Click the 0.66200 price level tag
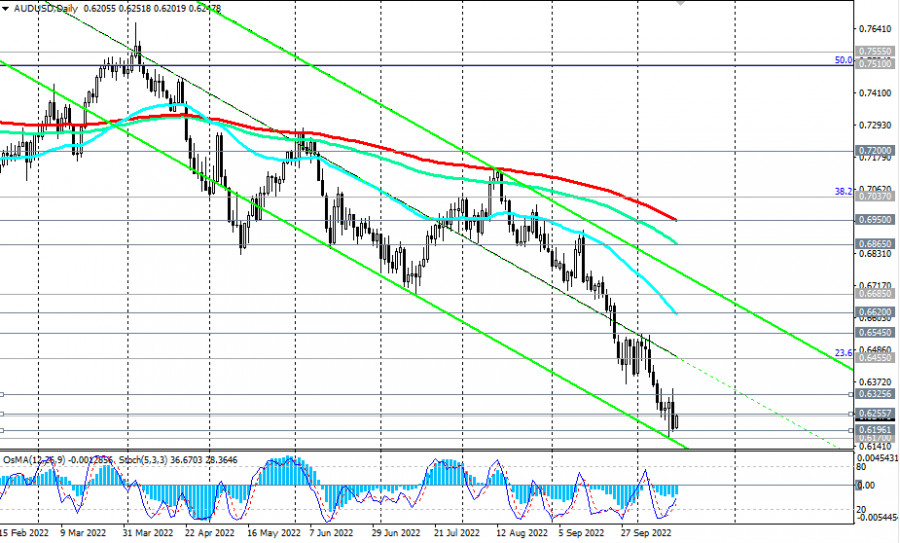 tap(874, 312)
